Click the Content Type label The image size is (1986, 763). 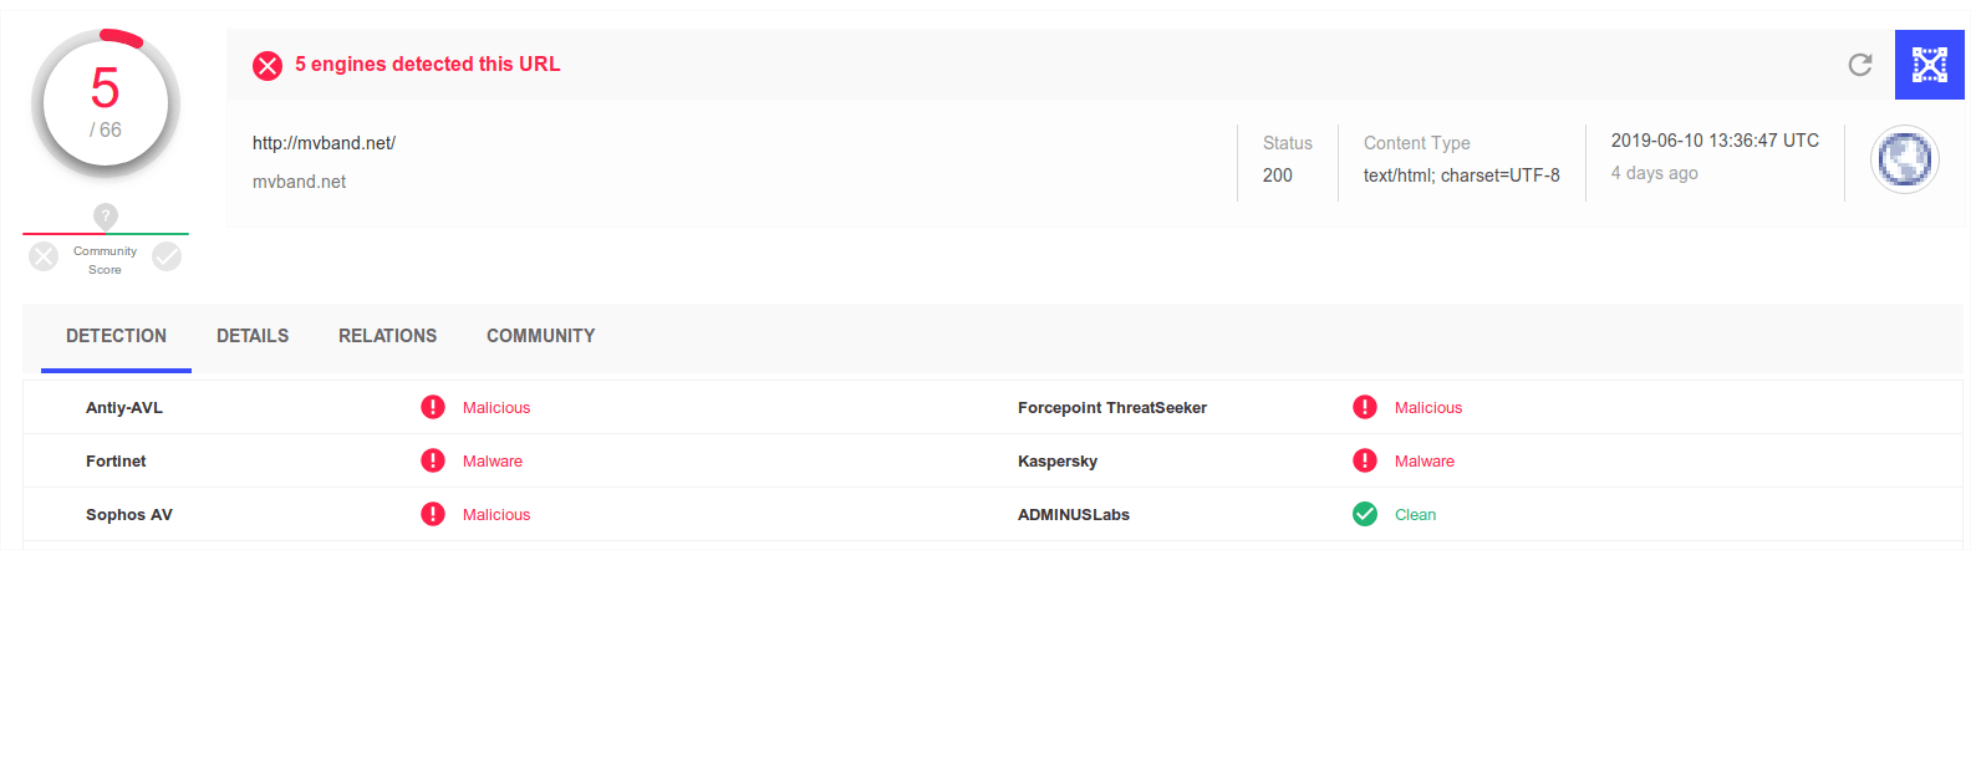click(1416, 143)
